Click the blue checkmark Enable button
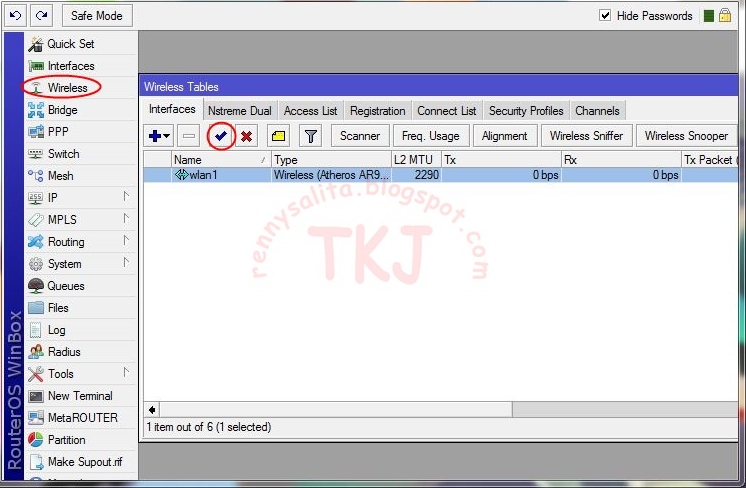746x488 pixels. [x=221, y=136]
